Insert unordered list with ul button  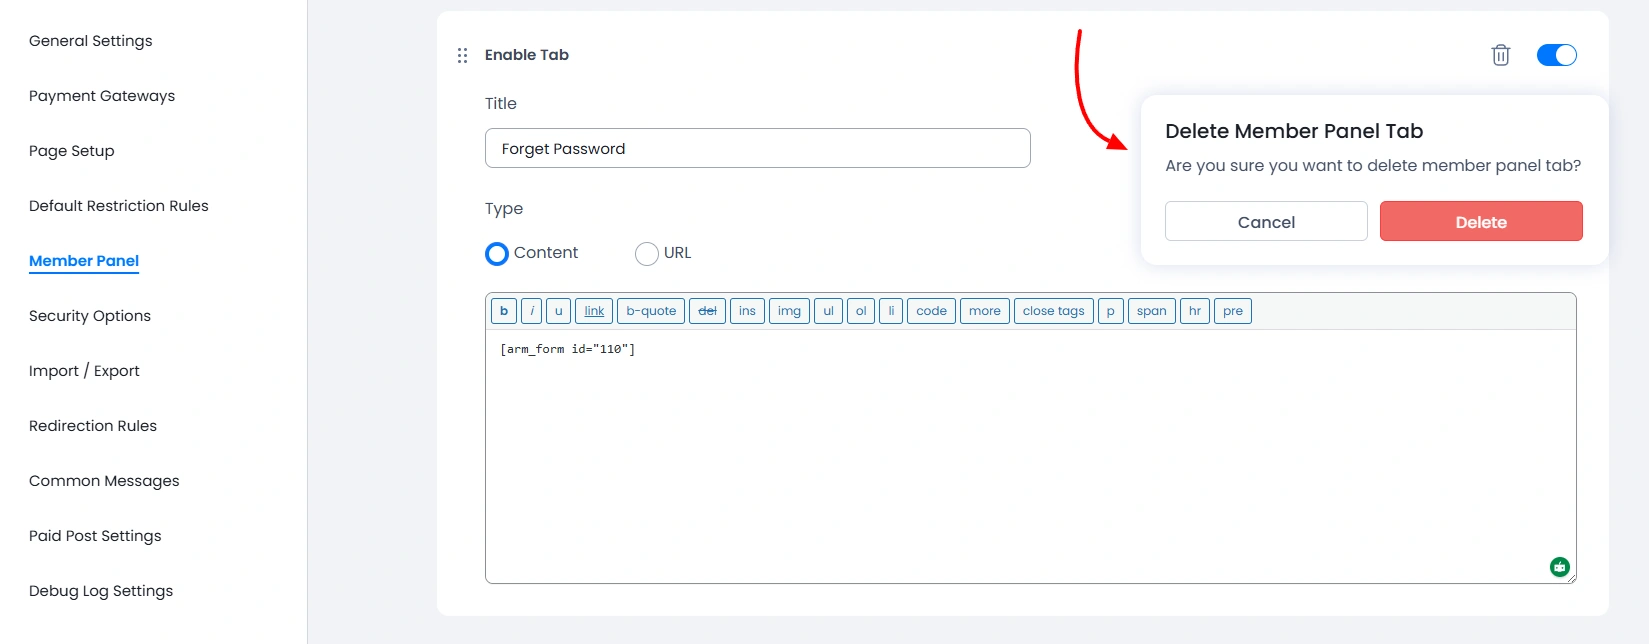click(828, 311)
